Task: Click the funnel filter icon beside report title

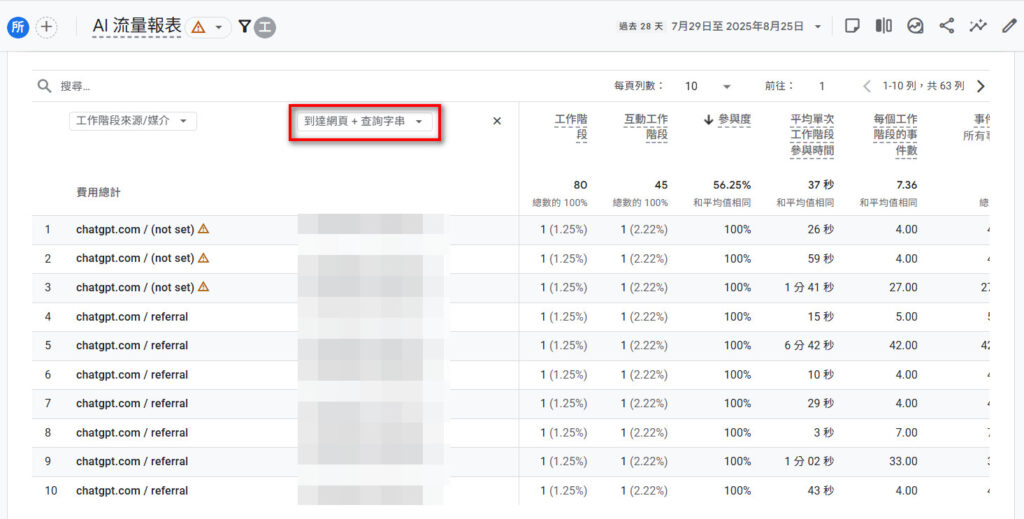Action: tap(244, 27)
